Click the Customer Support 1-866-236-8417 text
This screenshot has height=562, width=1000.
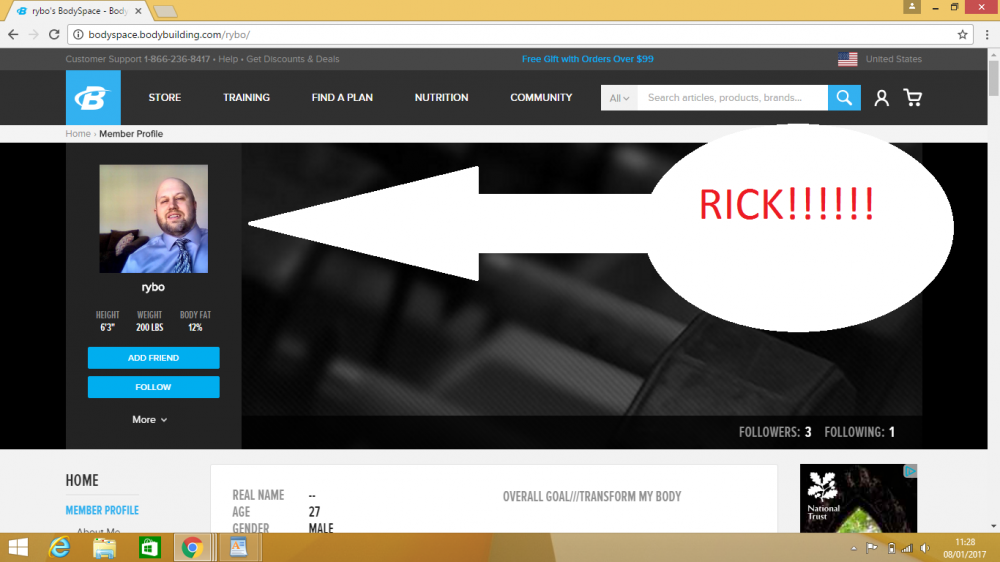(138, 59)
